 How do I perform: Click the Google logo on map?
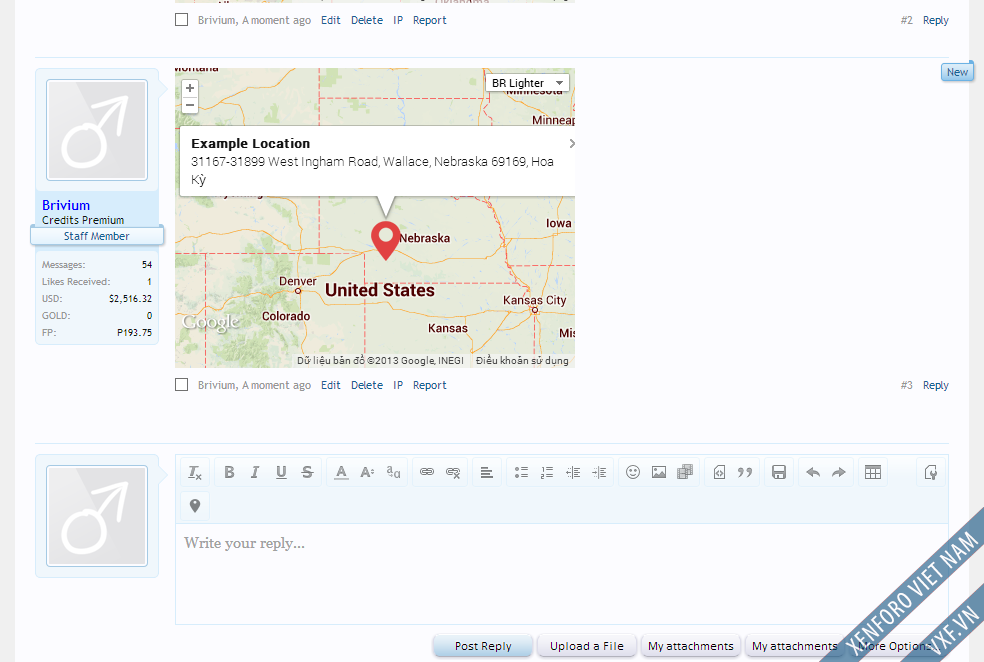pos(211,323)
